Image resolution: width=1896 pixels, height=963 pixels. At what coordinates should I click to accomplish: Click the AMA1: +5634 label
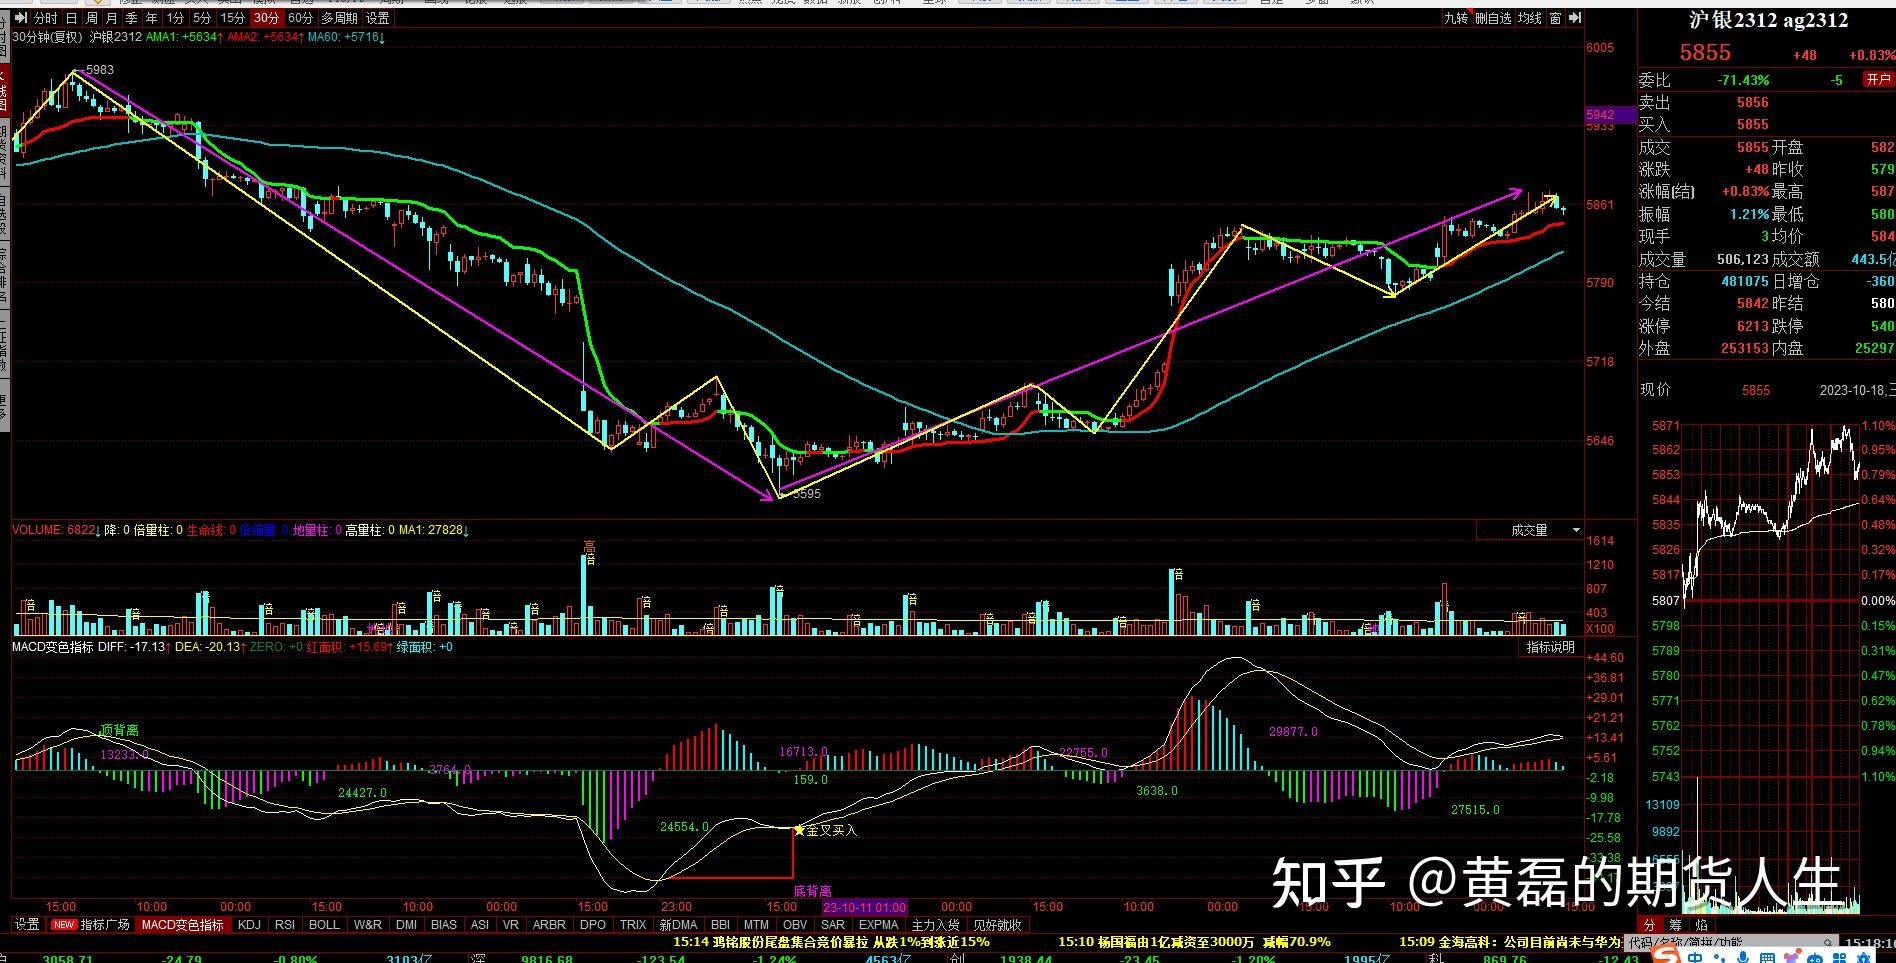tap(184, 37)
